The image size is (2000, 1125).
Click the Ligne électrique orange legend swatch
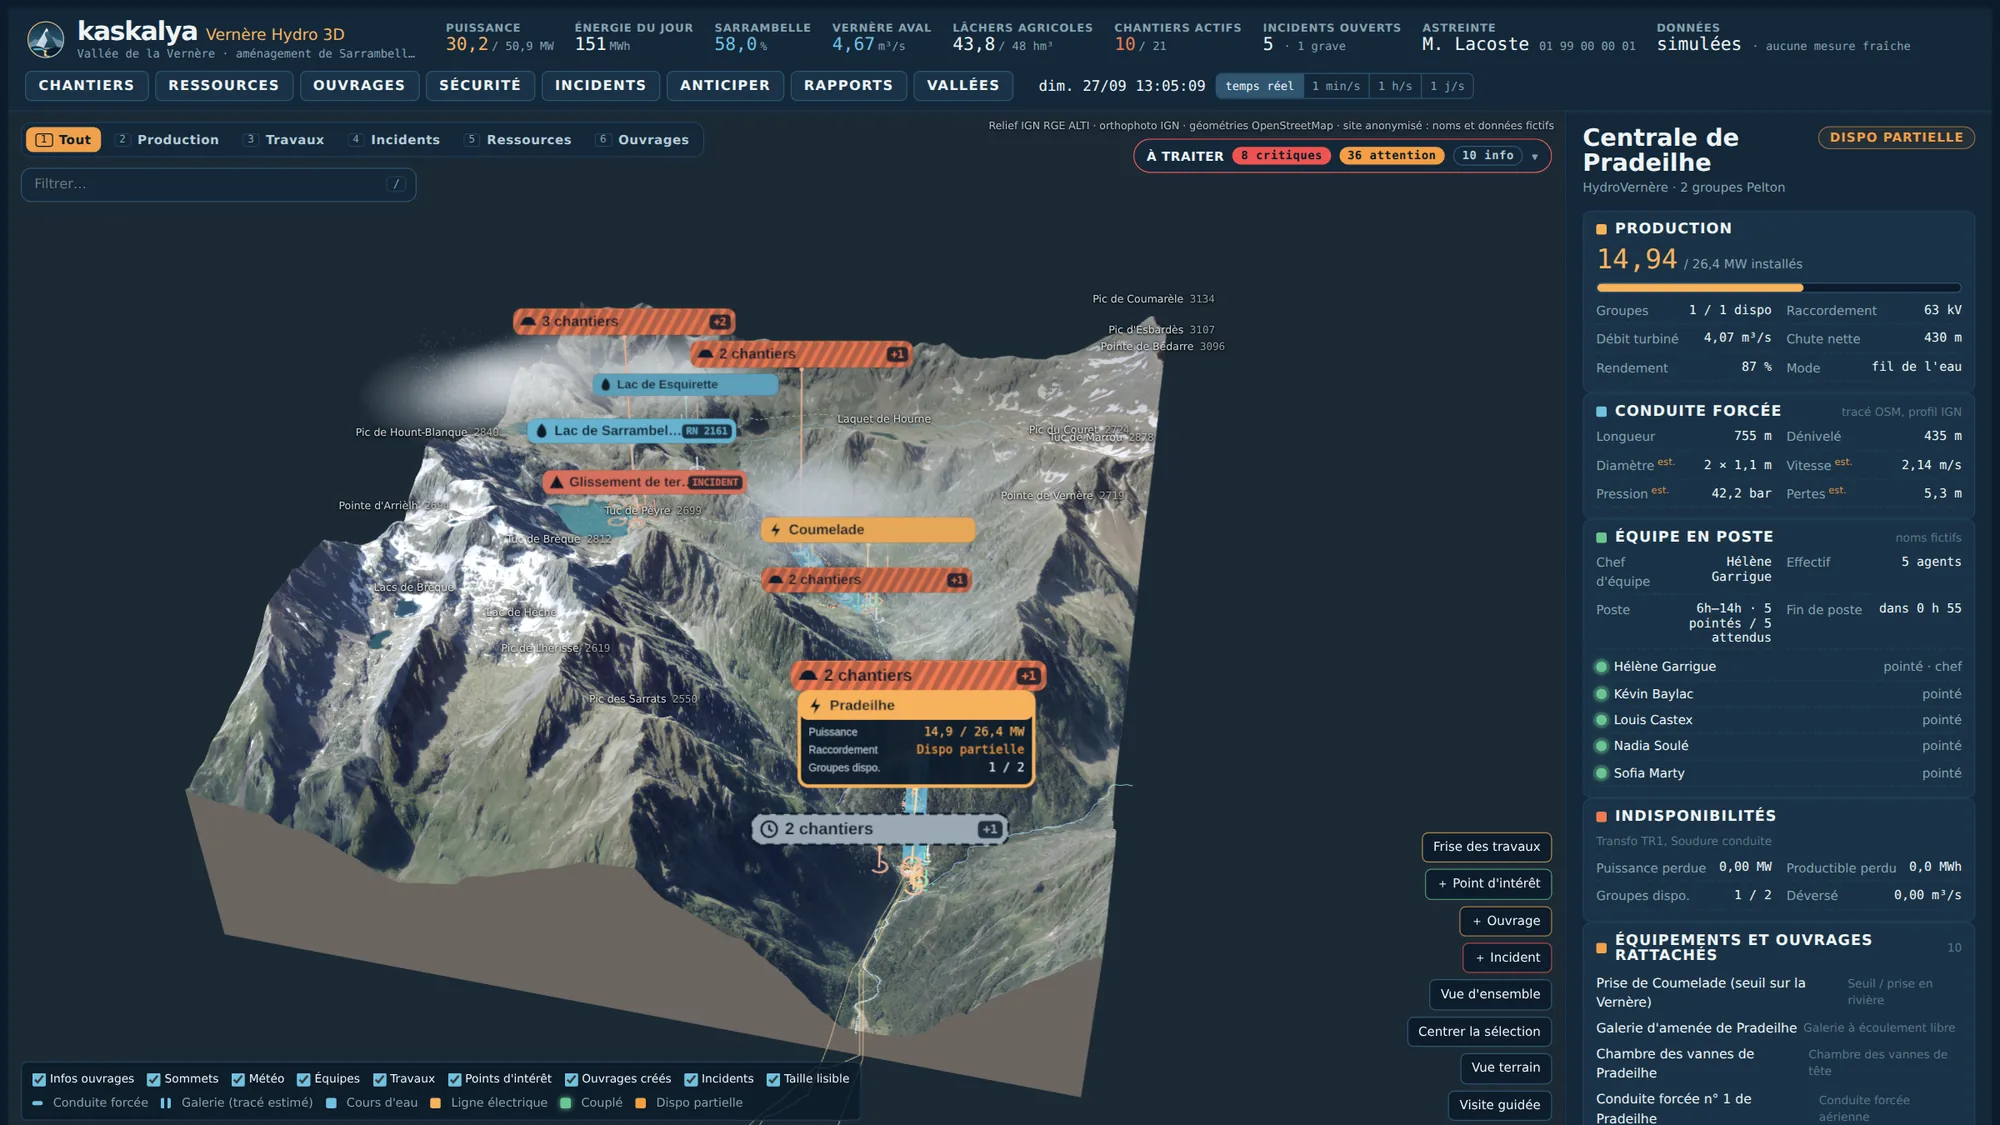(435, 1103)
